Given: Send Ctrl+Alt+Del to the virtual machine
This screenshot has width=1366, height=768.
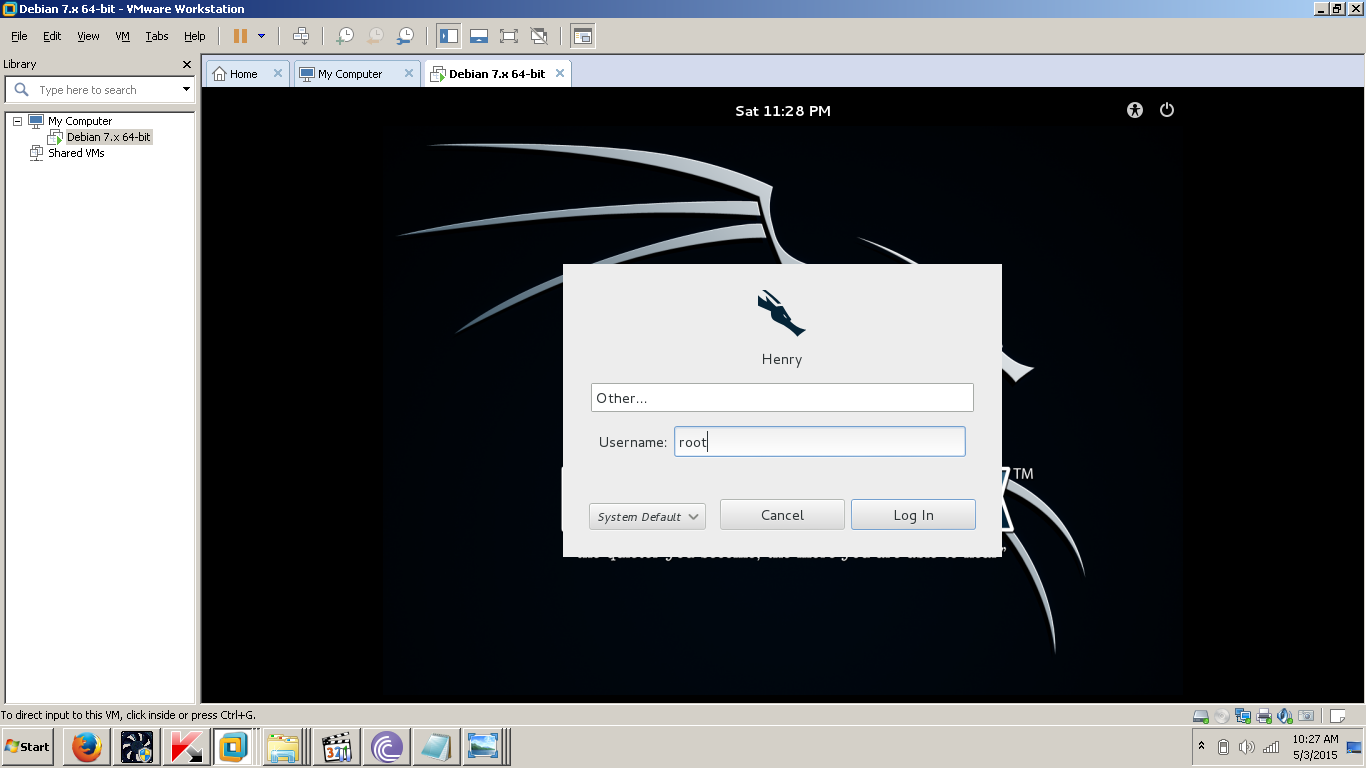Looking at the screenshot, I should [x=301, y=36].
